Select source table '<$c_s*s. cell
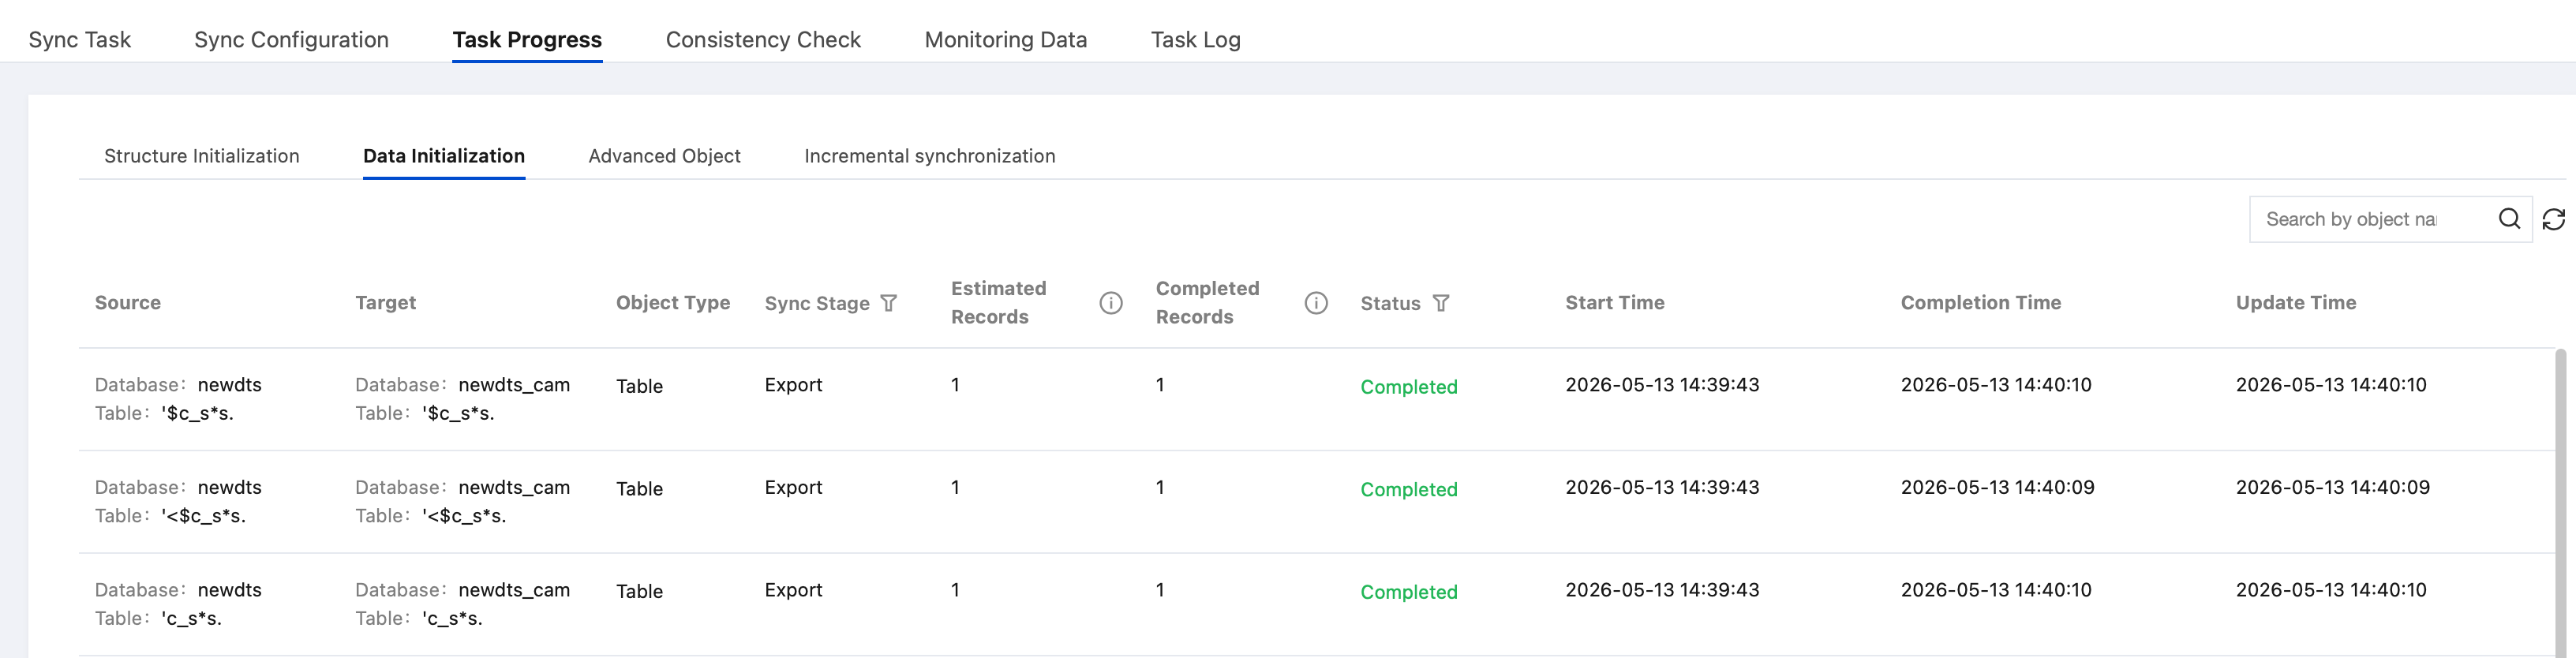This screenshot has width=2576, height=658. 178,501
